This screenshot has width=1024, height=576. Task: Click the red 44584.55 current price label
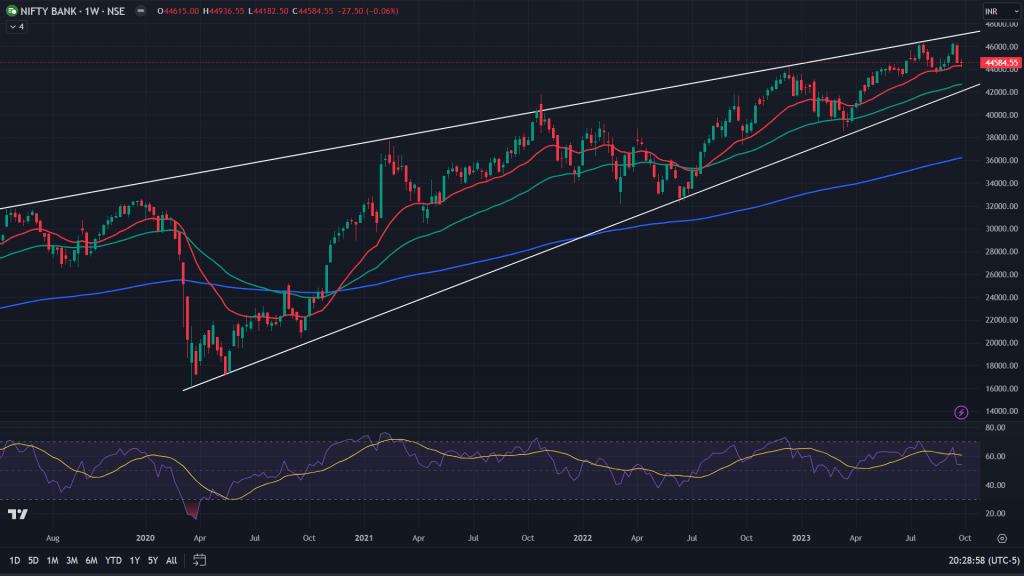pos(1001,62)
